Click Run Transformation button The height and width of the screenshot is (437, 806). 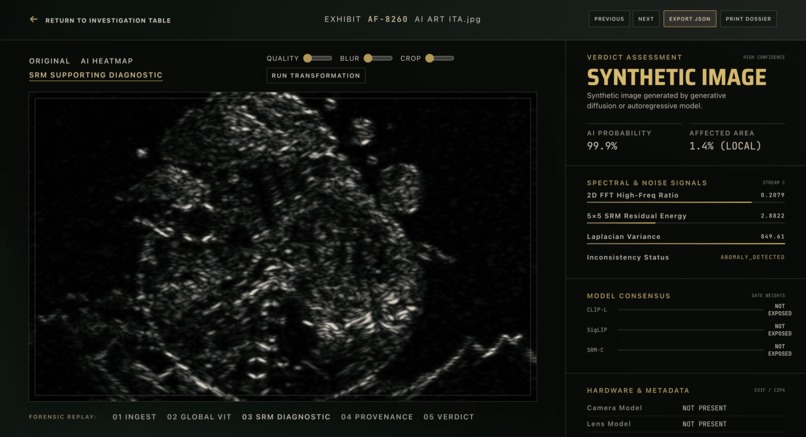[x=316, y=76]
